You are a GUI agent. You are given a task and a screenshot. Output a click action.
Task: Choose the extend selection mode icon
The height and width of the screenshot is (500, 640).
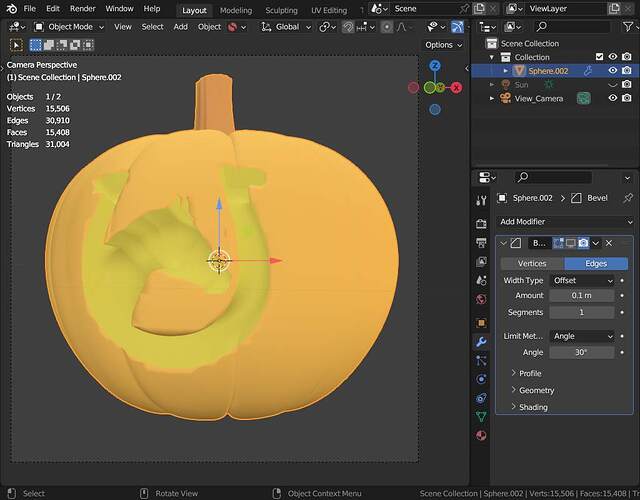[49, 45]
